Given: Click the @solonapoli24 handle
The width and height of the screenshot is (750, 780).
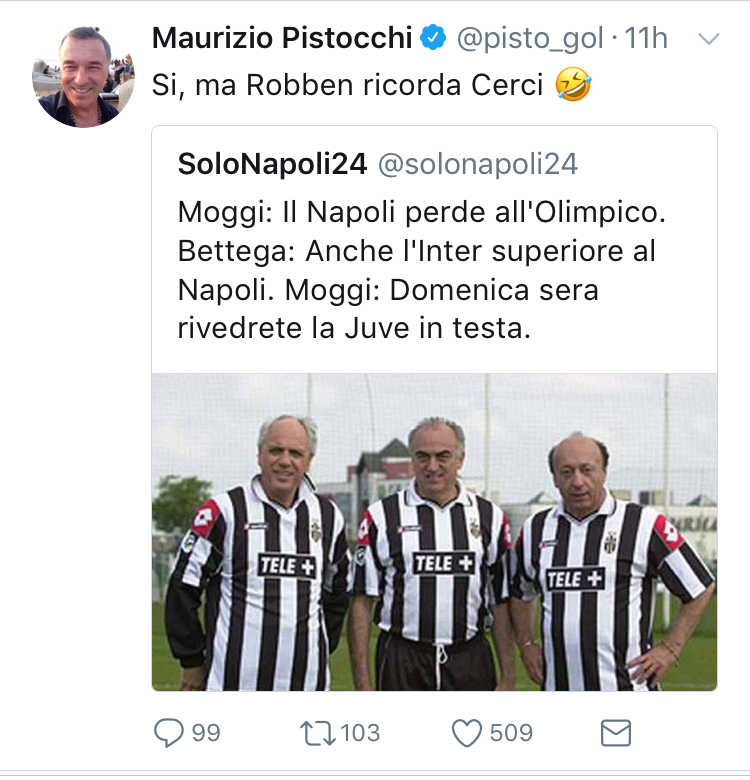Looking at the screenshot, I should pos(477,164).
